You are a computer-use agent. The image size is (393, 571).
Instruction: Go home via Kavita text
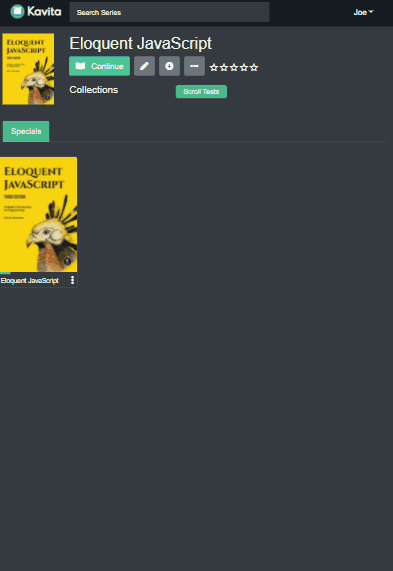[x=44, y=12]
